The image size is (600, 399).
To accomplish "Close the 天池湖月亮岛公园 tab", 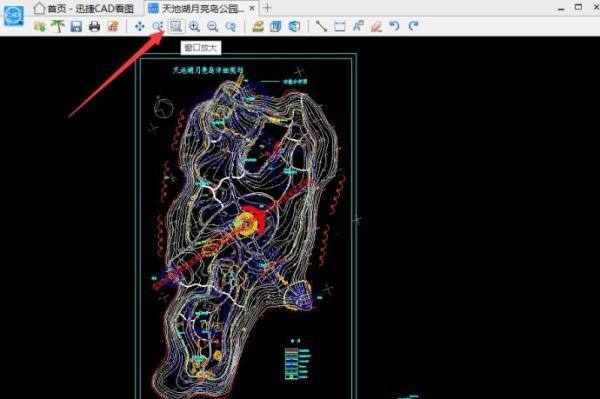I will 252,8.
